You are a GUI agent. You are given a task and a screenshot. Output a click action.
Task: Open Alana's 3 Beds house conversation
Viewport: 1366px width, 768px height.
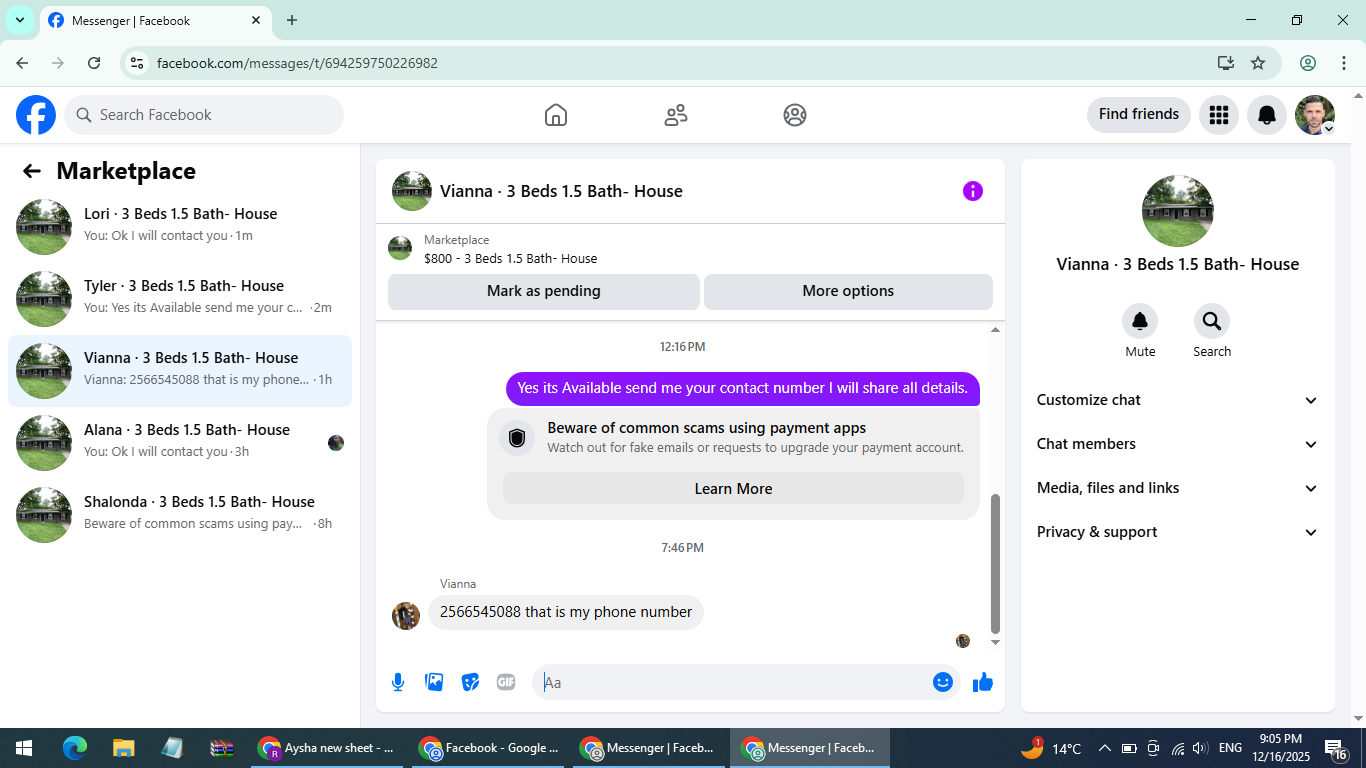coord(180,443)
